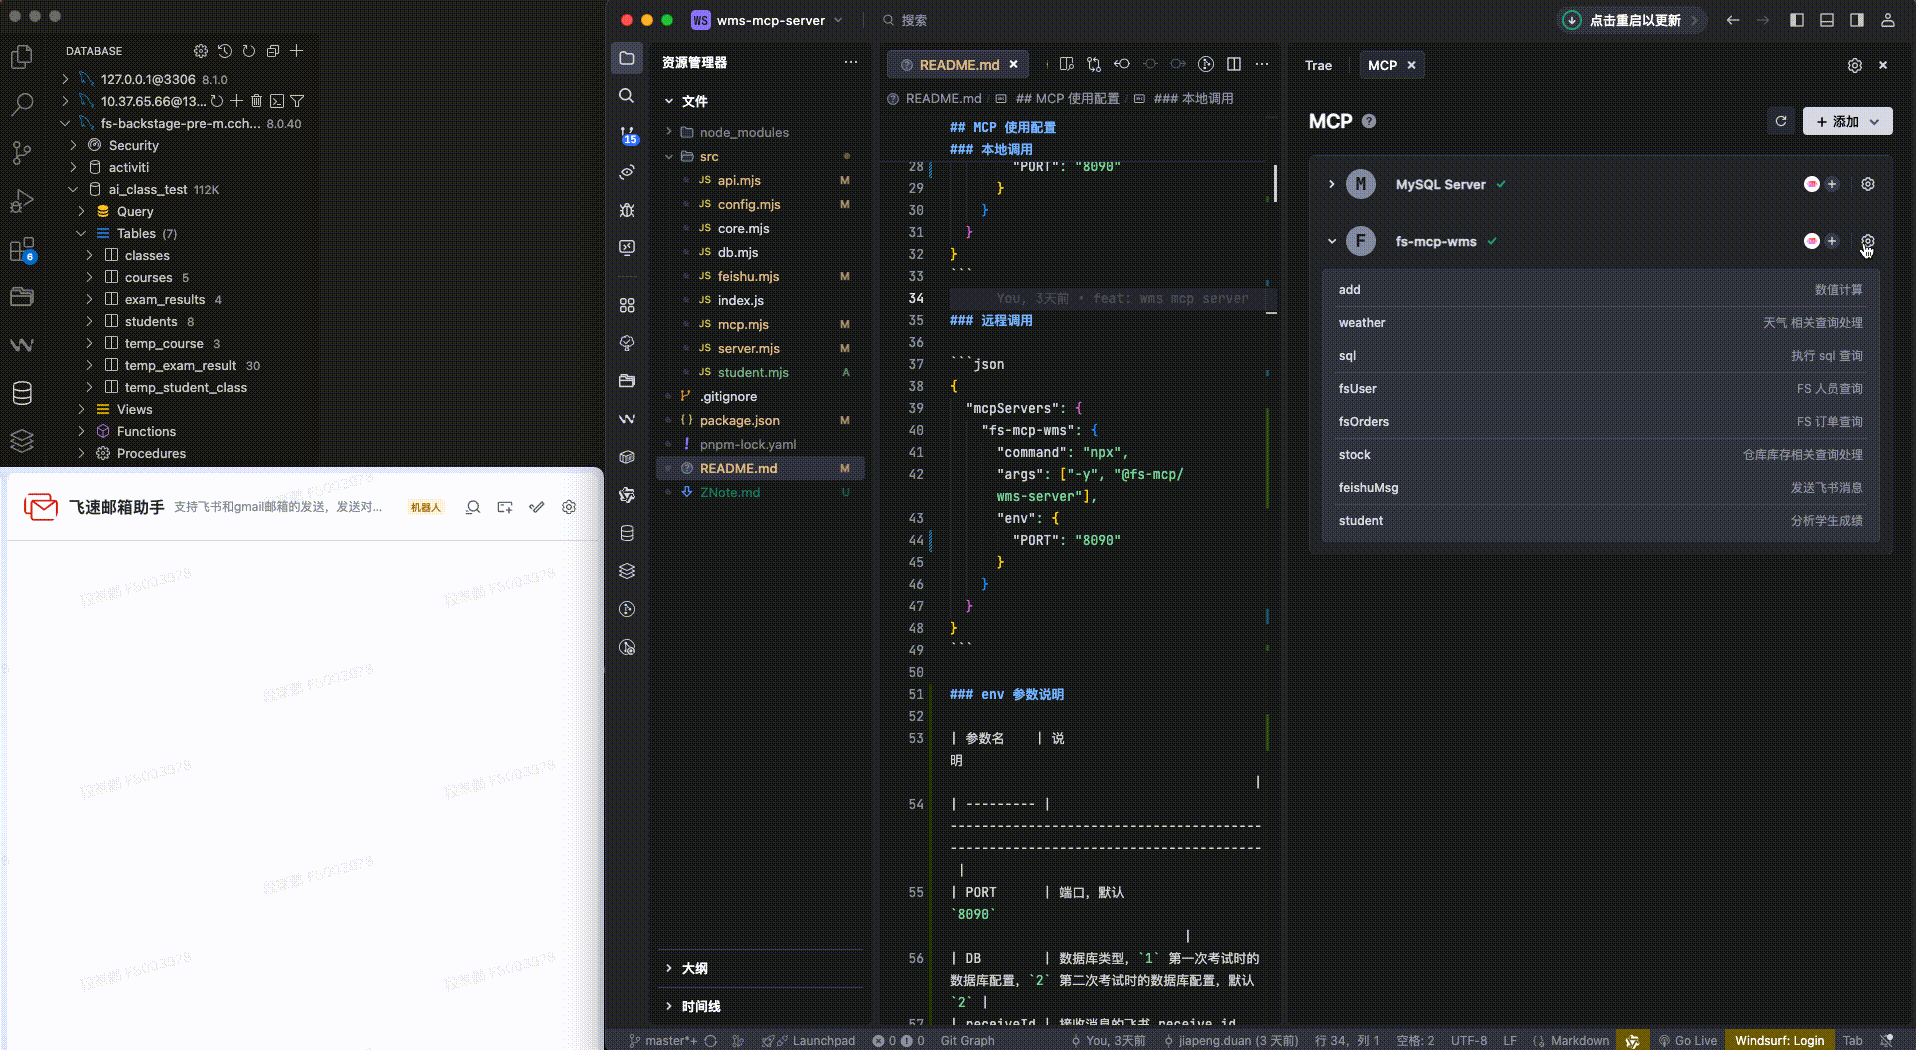This screenshot has width=1916, height=1050.
Task: Open Source Control in left window activity bar
Action: coord(22,153)
